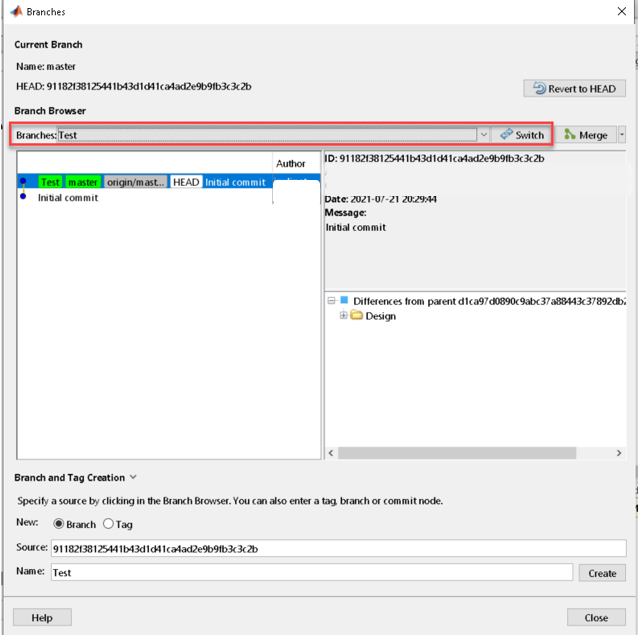Expand the Design folder tree node

point(343,316)
